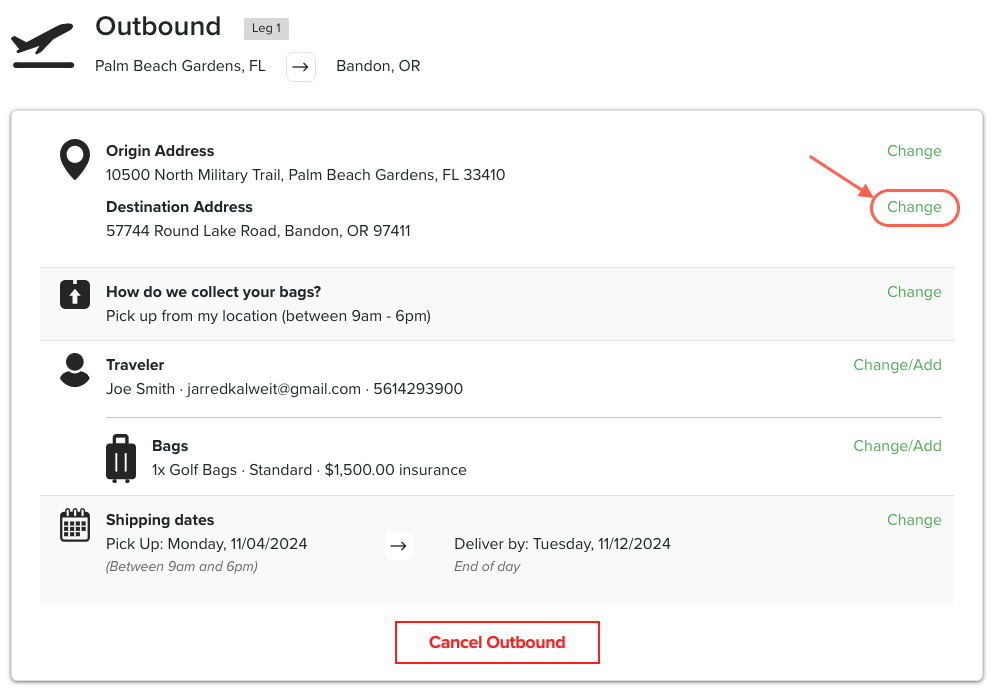Screen dimensions: 994x691
Task: Change the Shipping dates
Action: (x=914, y=520)
